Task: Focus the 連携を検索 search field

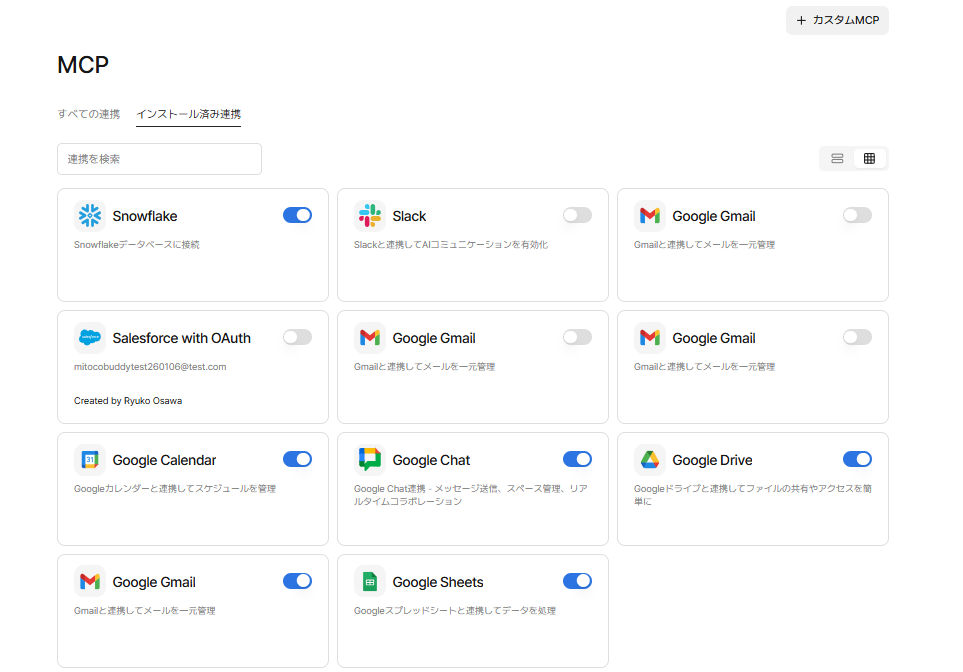Action: [159, 159]
